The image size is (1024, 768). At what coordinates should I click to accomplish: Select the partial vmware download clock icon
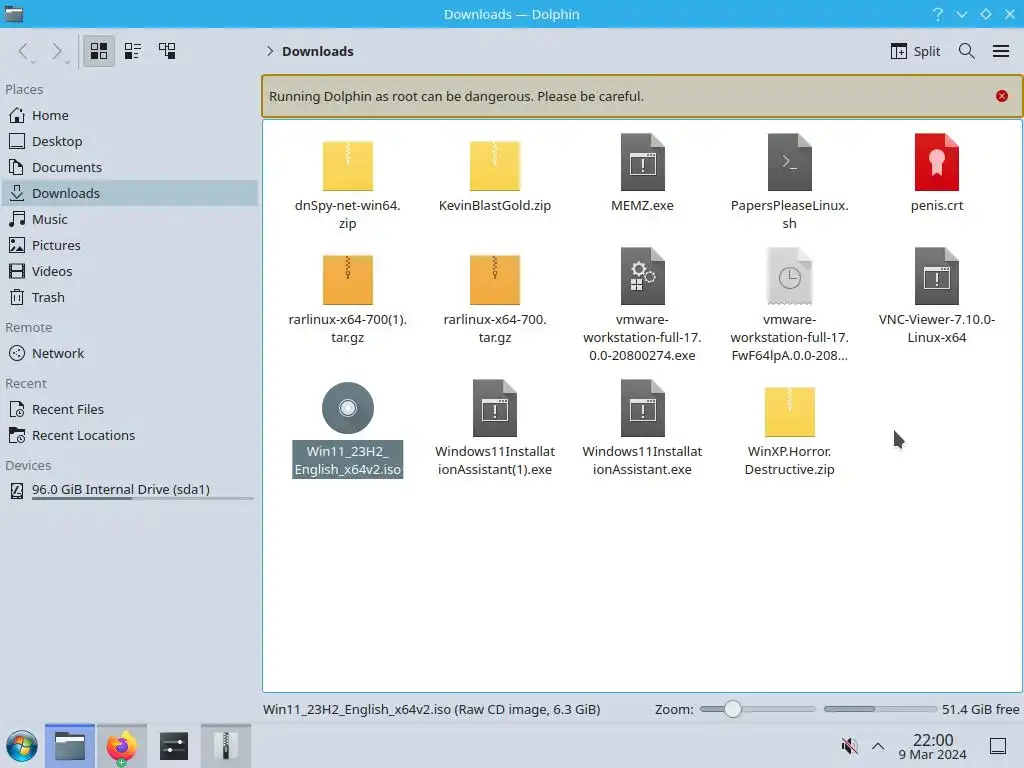(790, 276)
